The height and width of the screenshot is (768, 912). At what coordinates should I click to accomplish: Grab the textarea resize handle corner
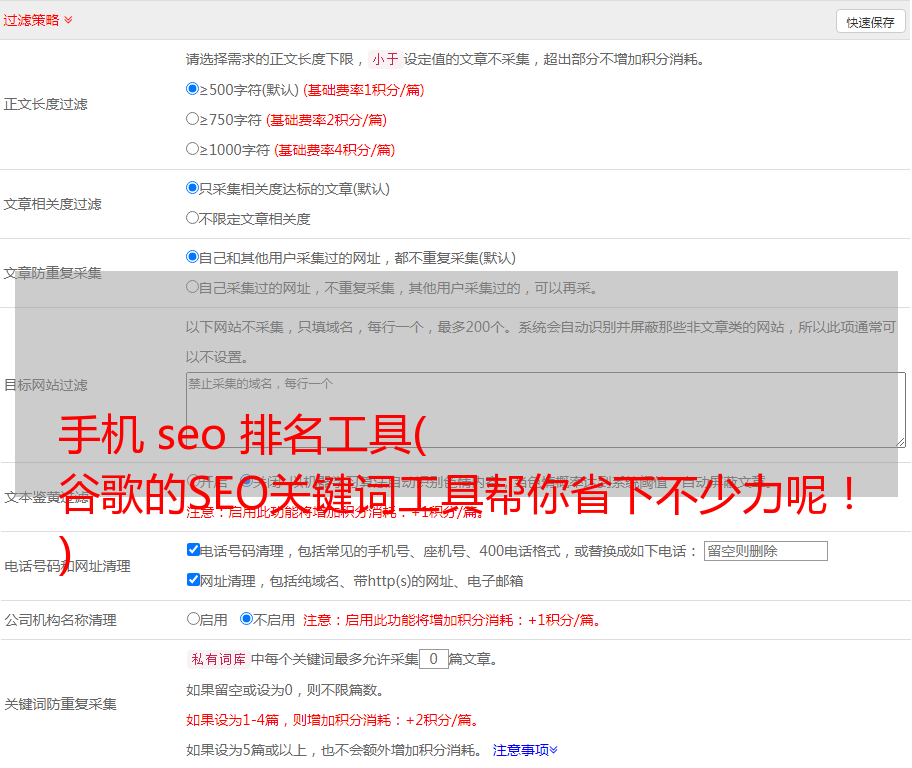coord(900,442)
